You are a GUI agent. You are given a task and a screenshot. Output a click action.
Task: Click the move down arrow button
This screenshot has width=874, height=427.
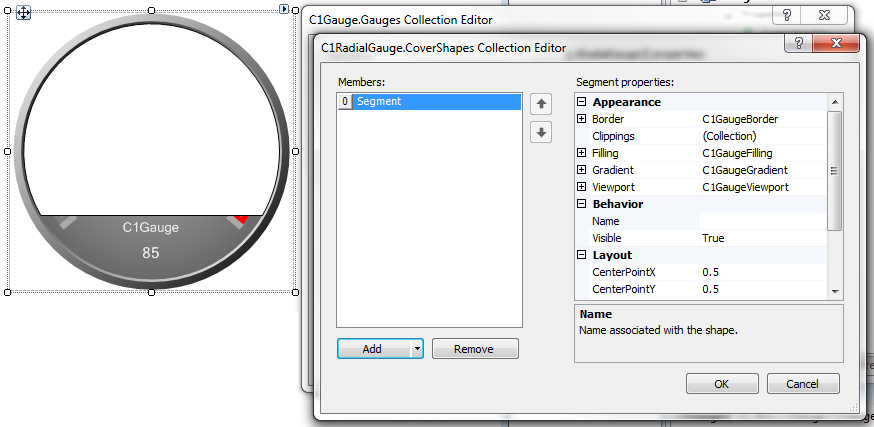(541, 132)
